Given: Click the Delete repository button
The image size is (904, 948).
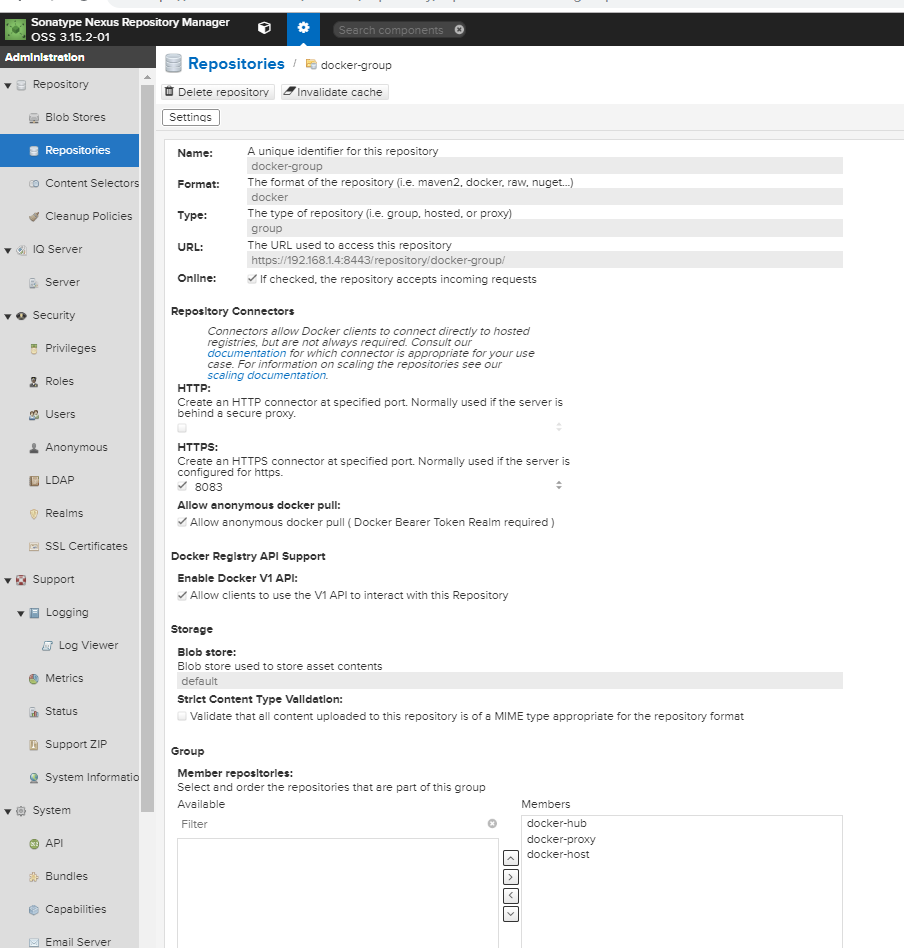Looking at the screenshot, I should [218, 92].
